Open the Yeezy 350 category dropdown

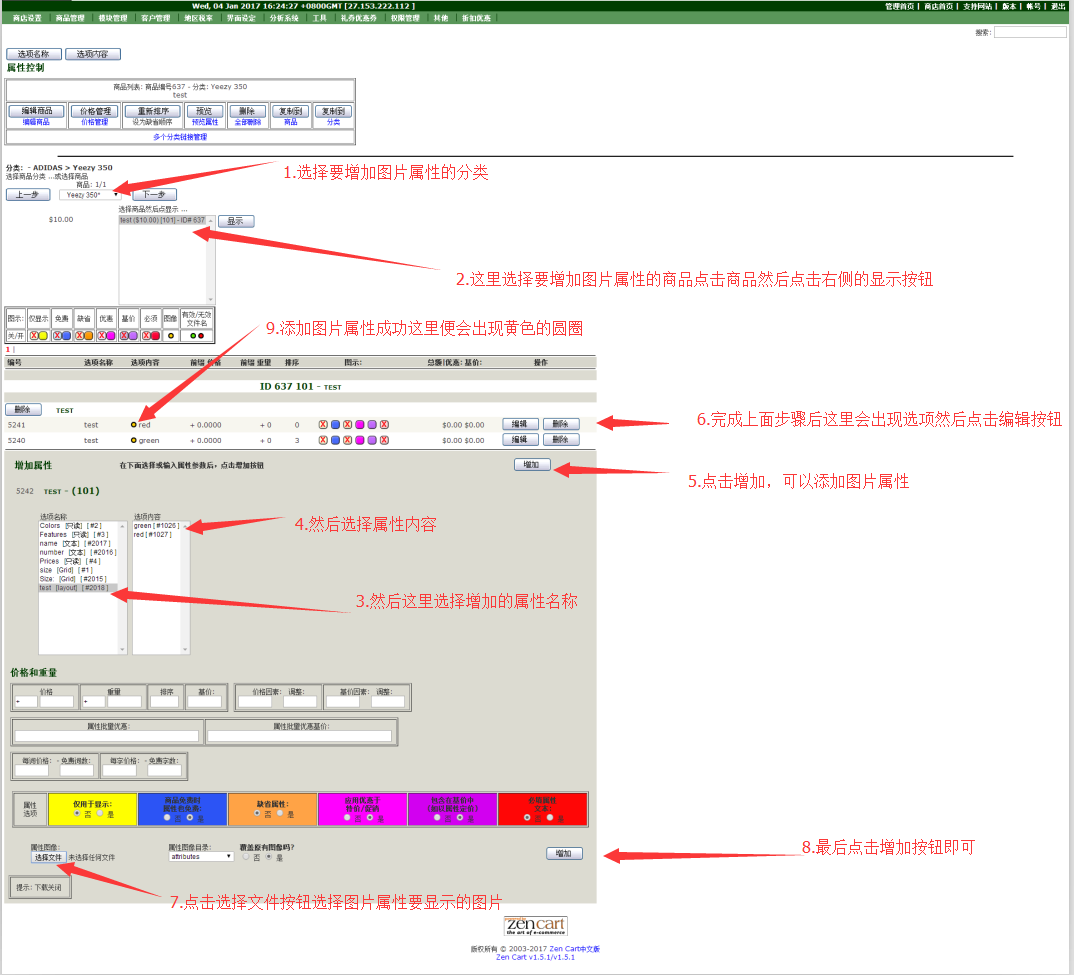89,195
